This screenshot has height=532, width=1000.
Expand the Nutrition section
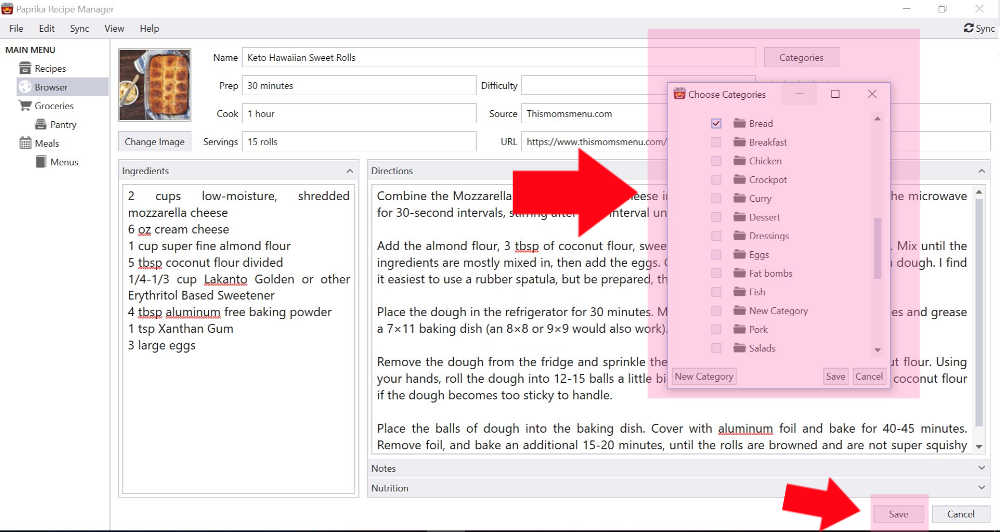[x=980, y=488]
